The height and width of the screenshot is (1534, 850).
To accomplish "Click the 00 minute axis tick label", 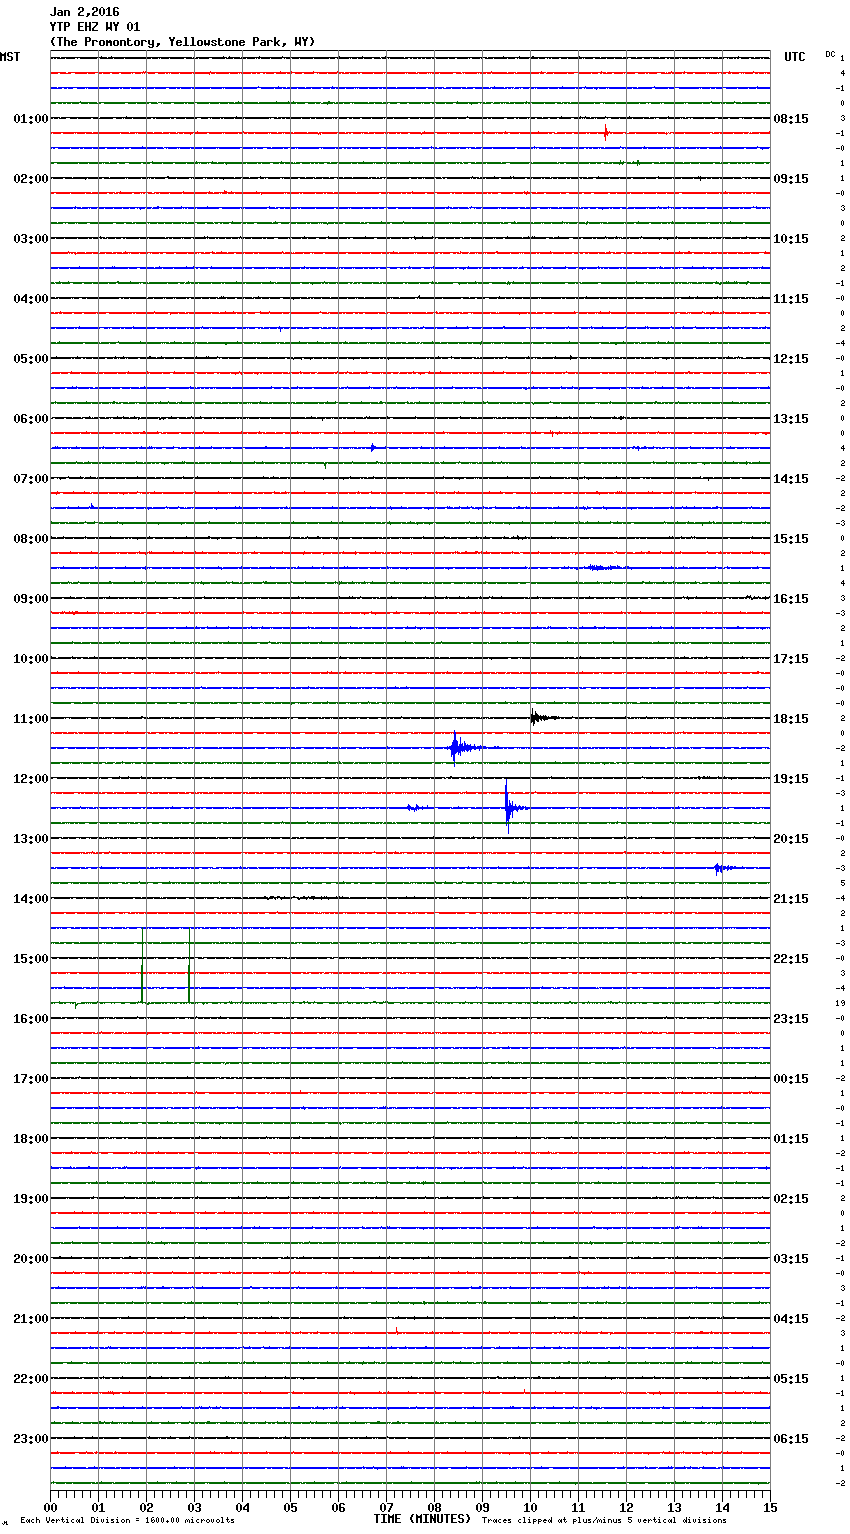I will [50, 1508].
